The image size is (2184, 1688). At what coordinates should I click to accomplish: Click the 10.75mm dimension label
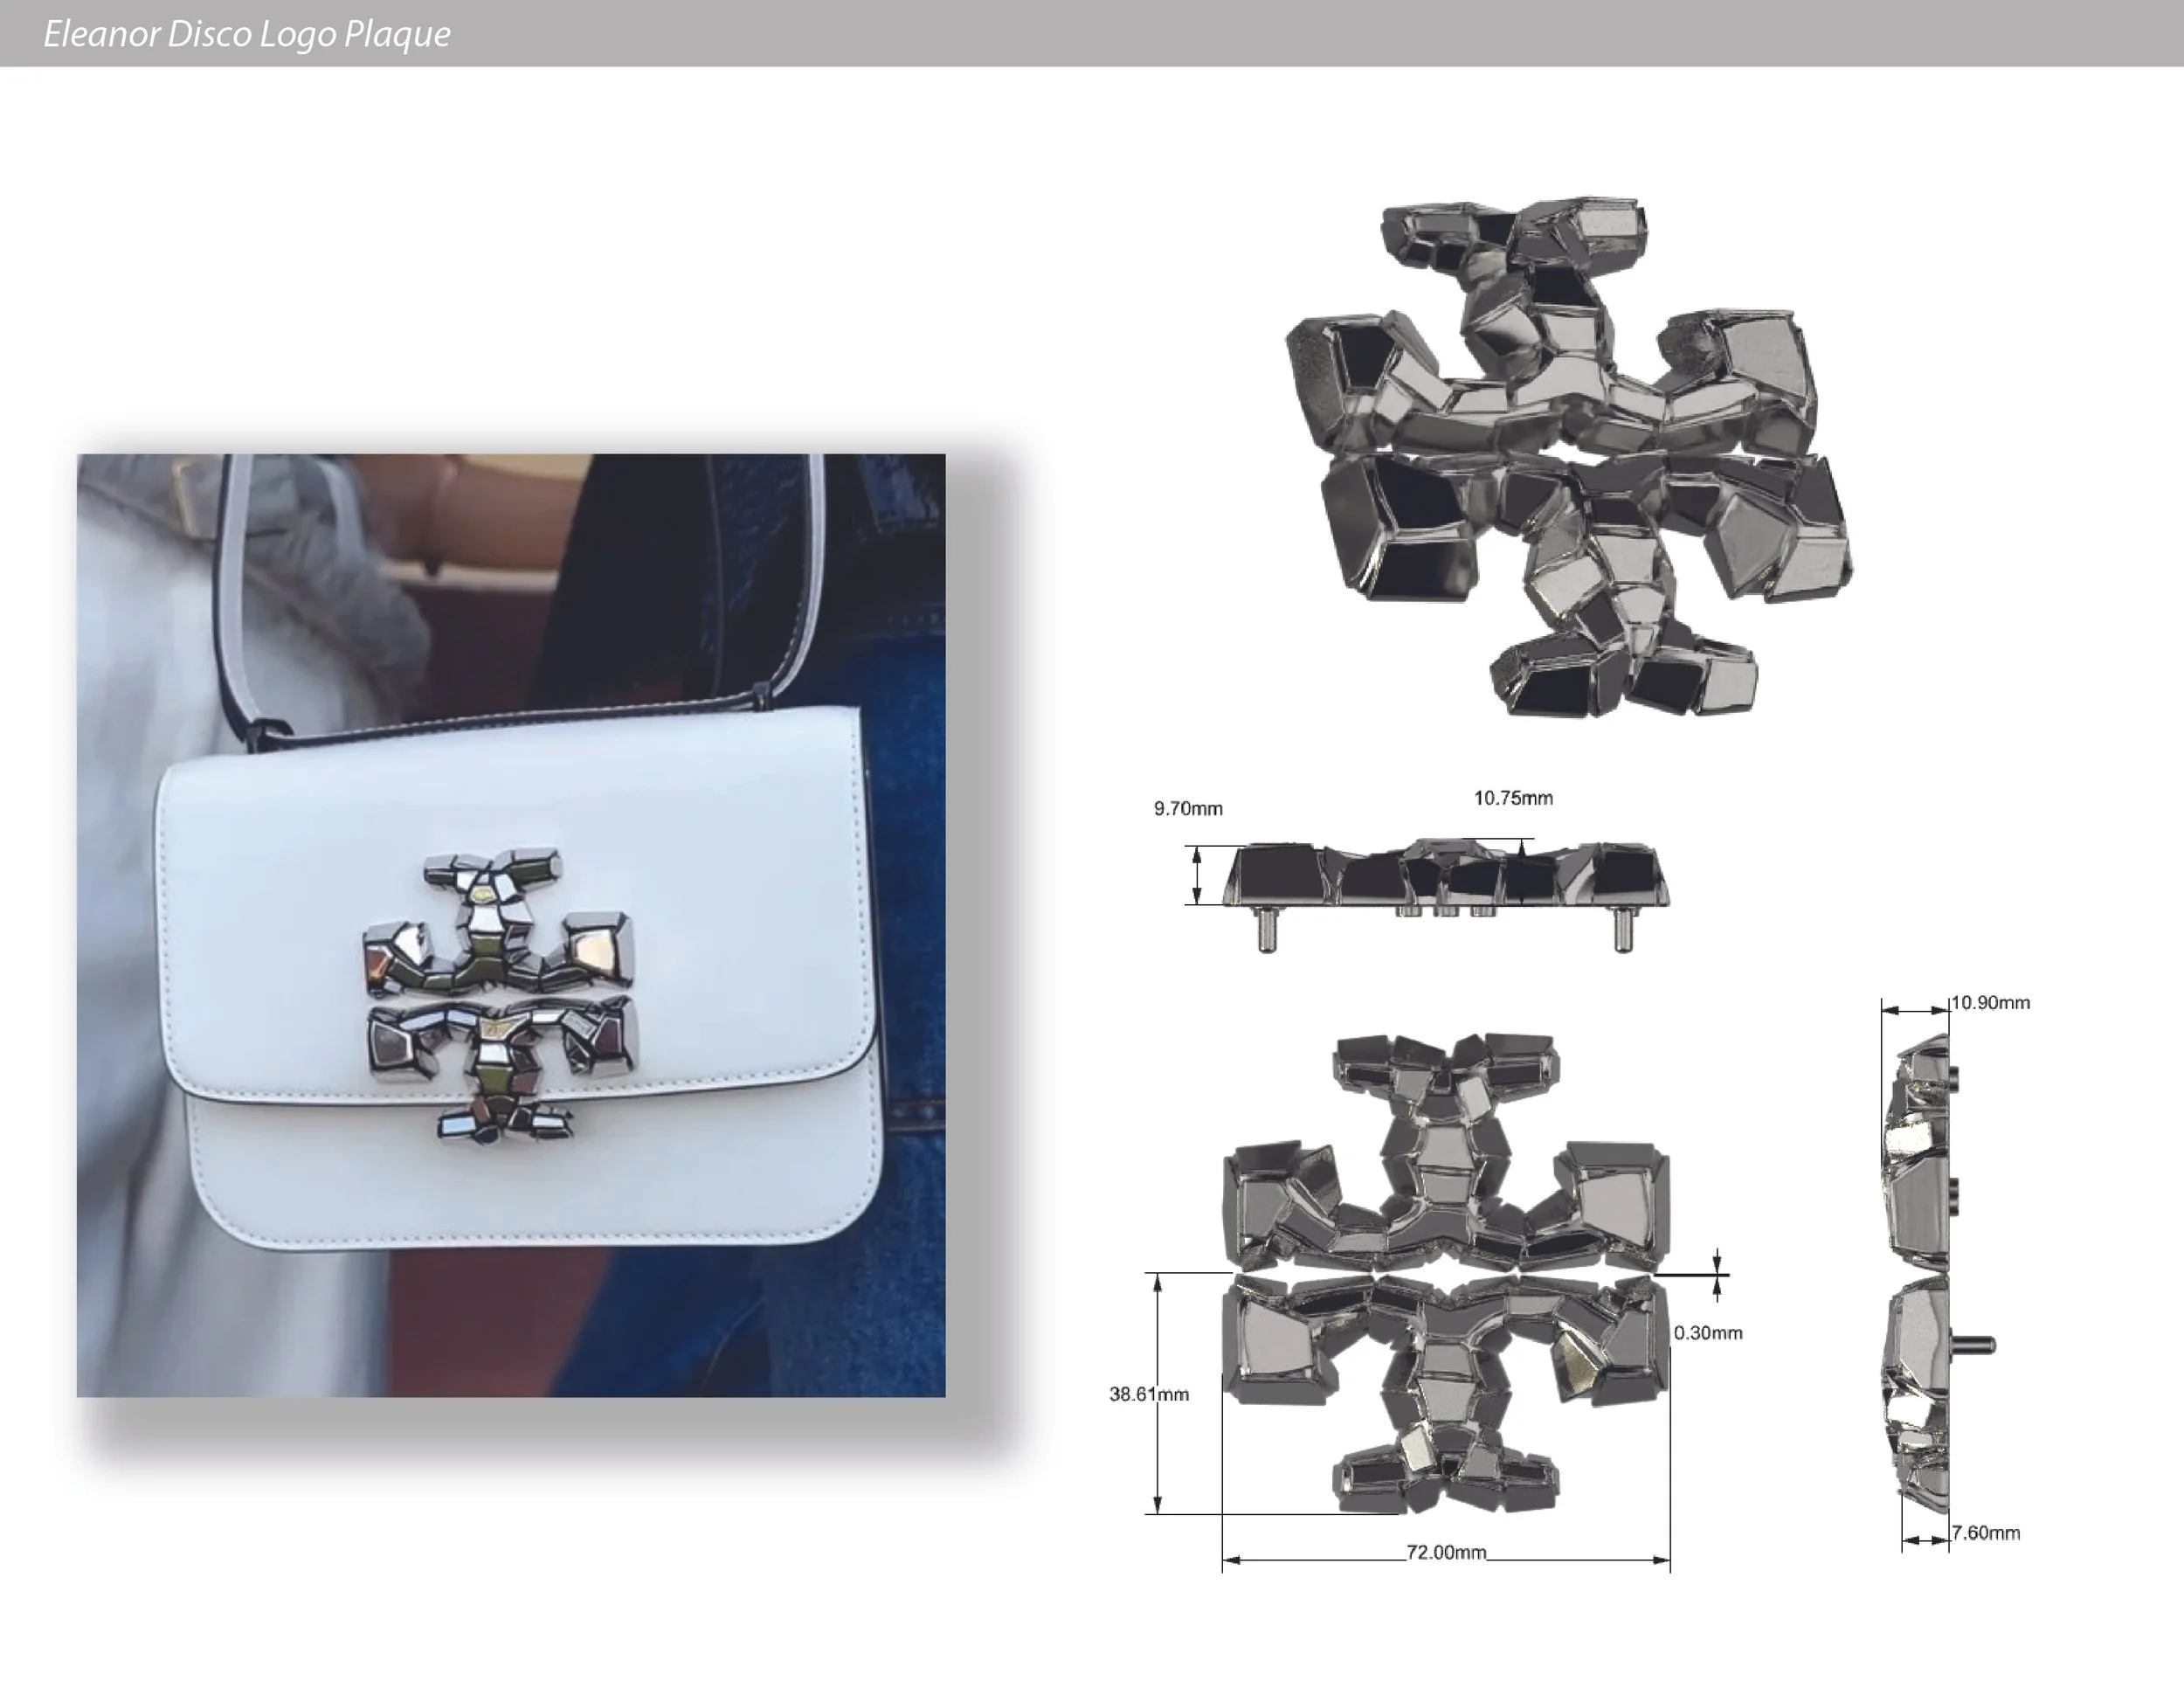[1513, 798]
